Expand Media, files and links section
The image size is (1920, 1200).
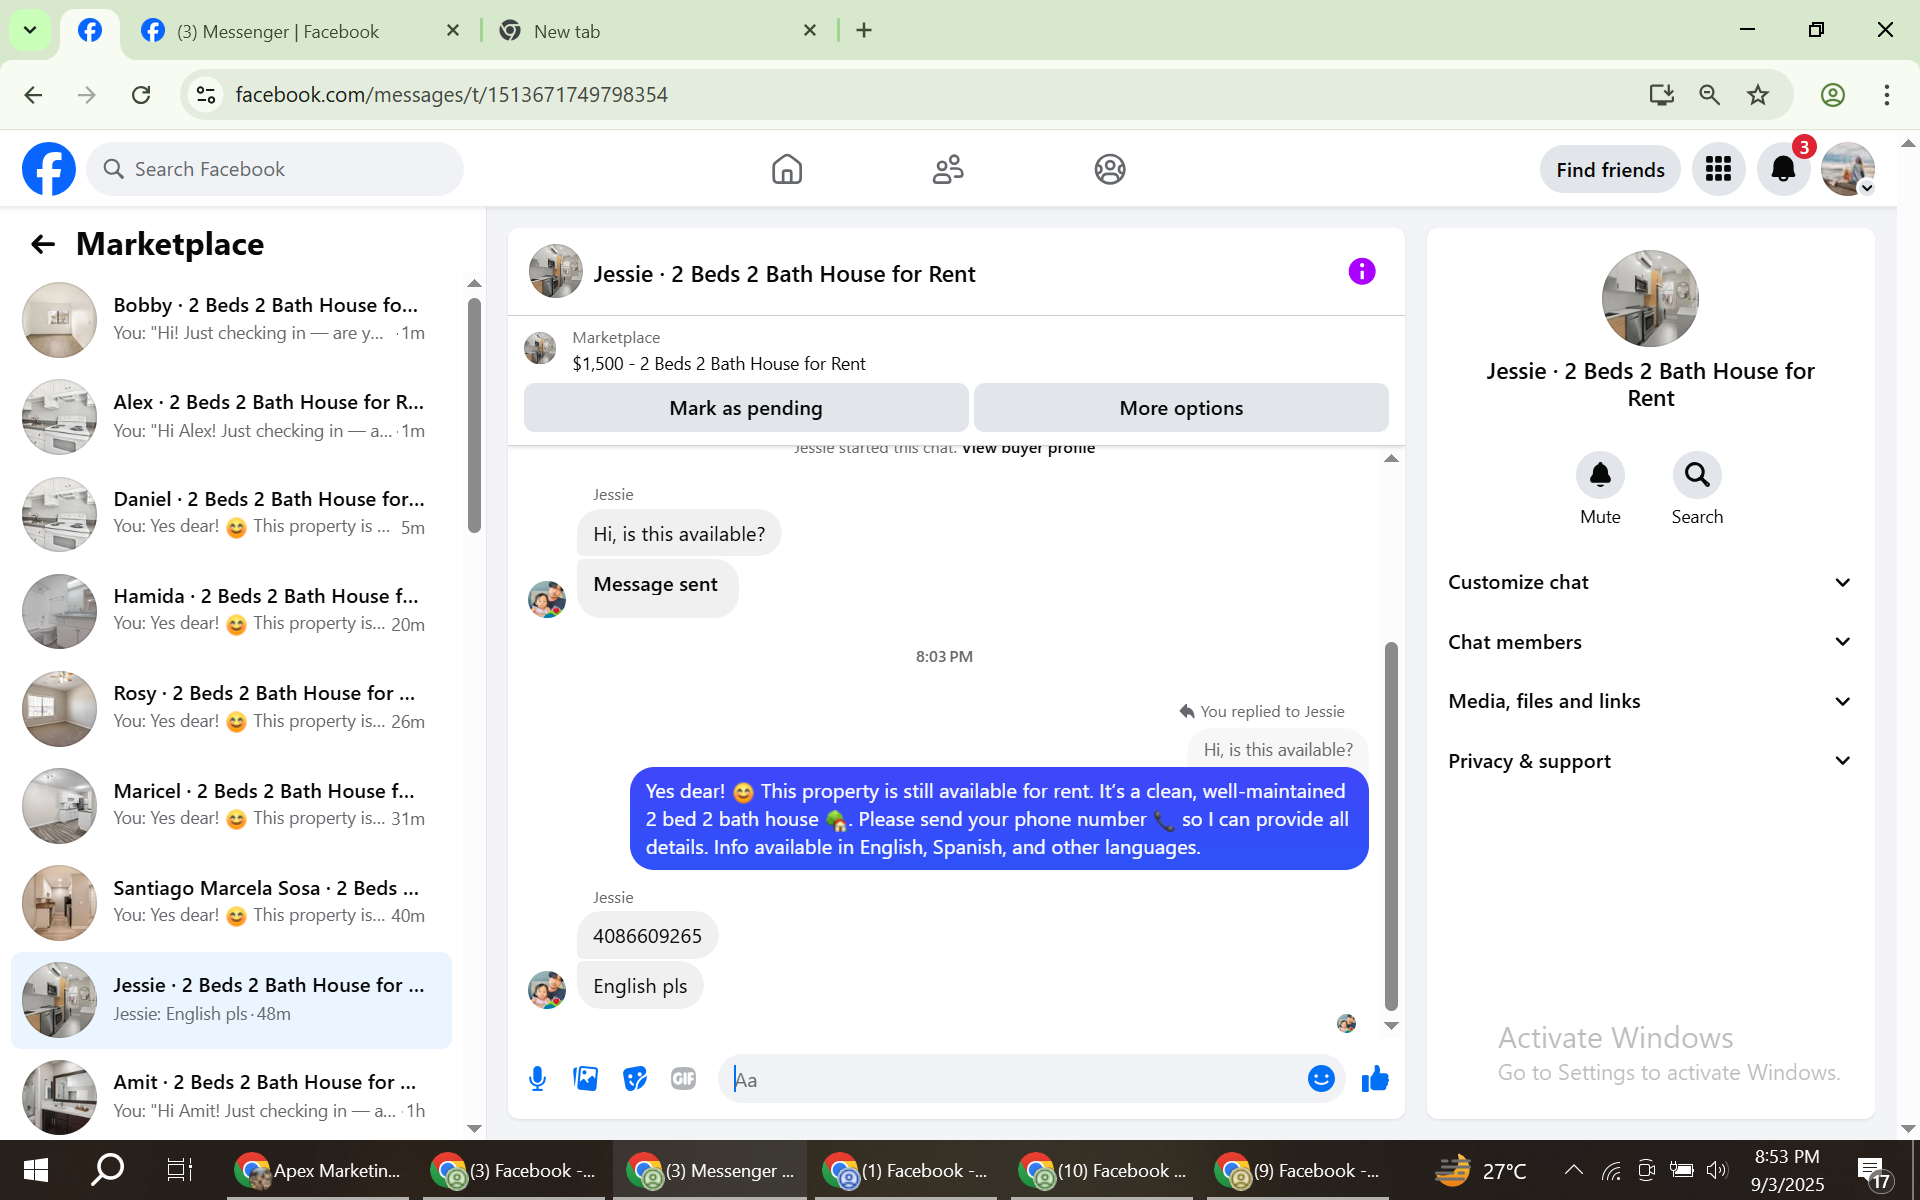tap(1650, 701)
